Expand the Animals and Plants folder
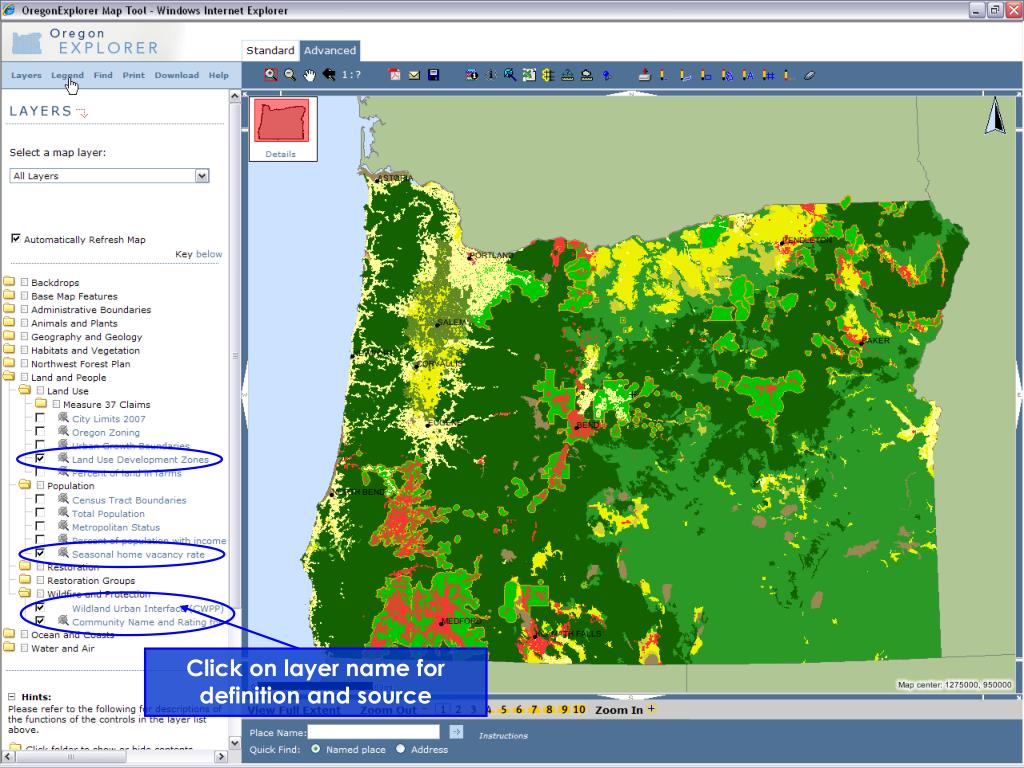The width and height of the screenshot is (1024, 768). pos(9,323)
